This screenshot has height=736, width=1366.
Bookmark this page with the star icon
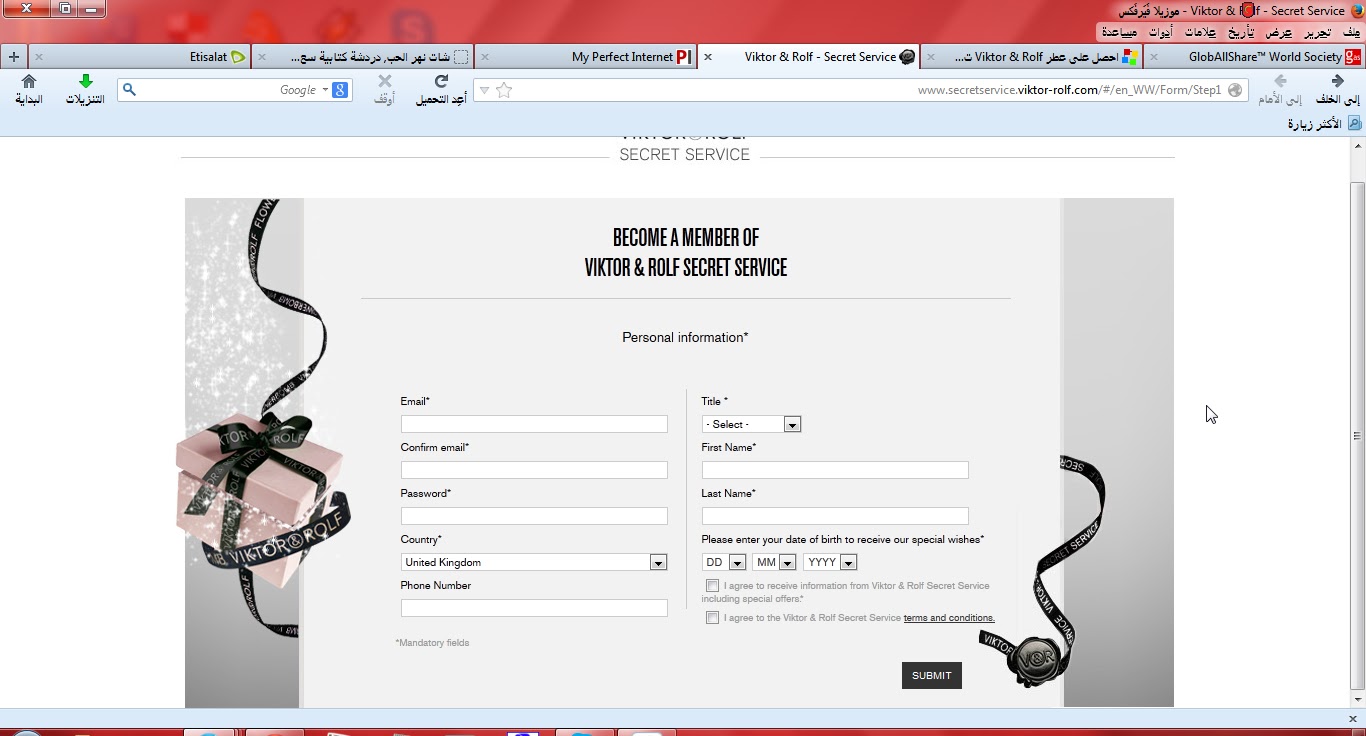(x=504, y=90)
